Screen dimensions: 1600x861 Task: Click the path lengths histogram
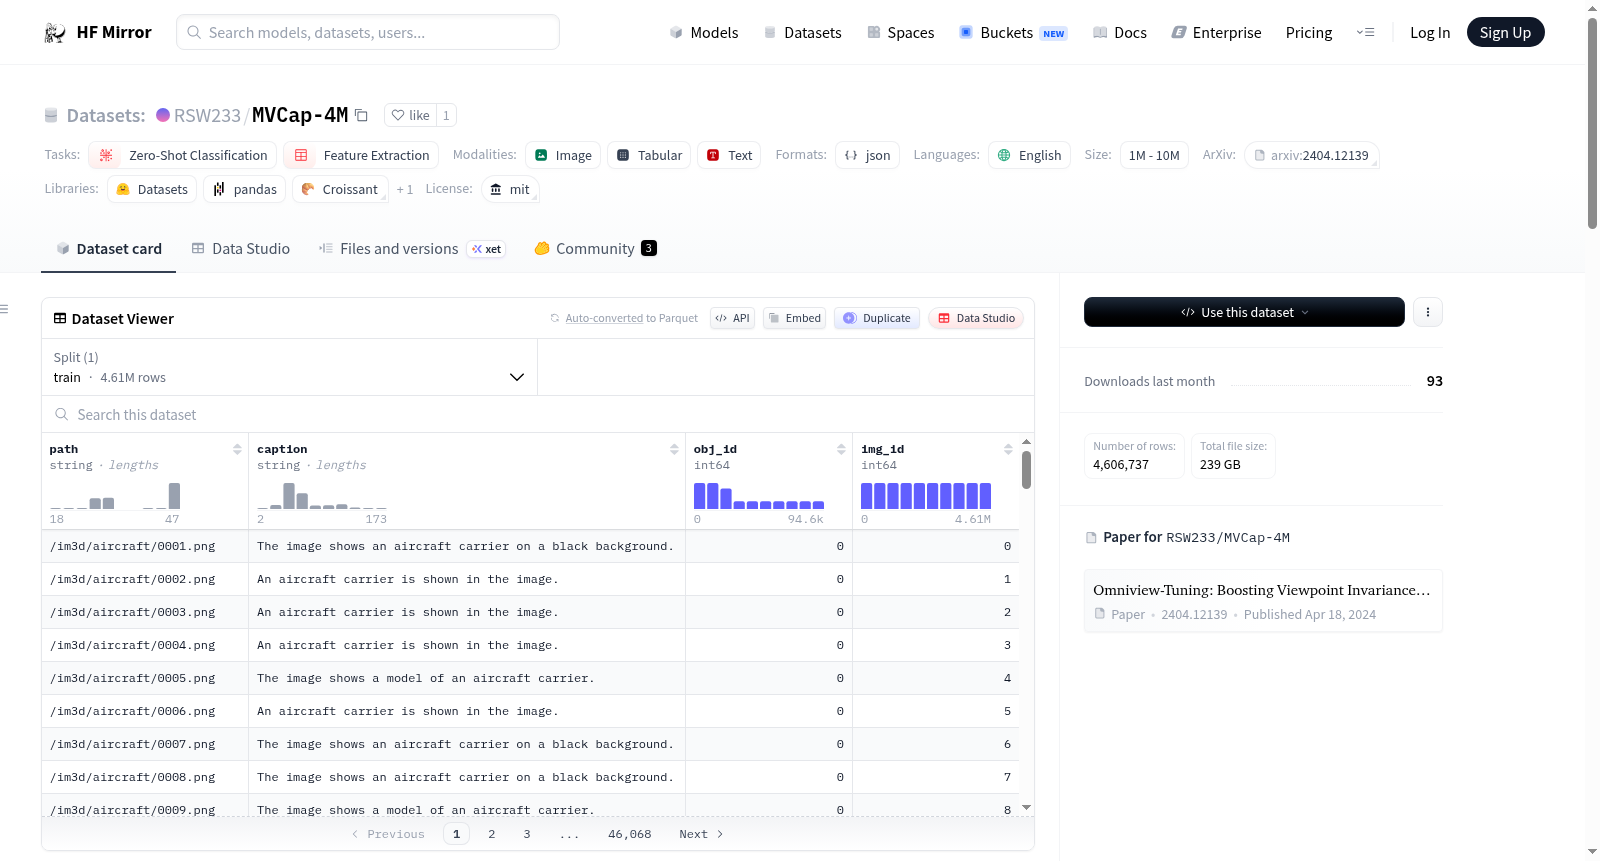coord(115,497)
